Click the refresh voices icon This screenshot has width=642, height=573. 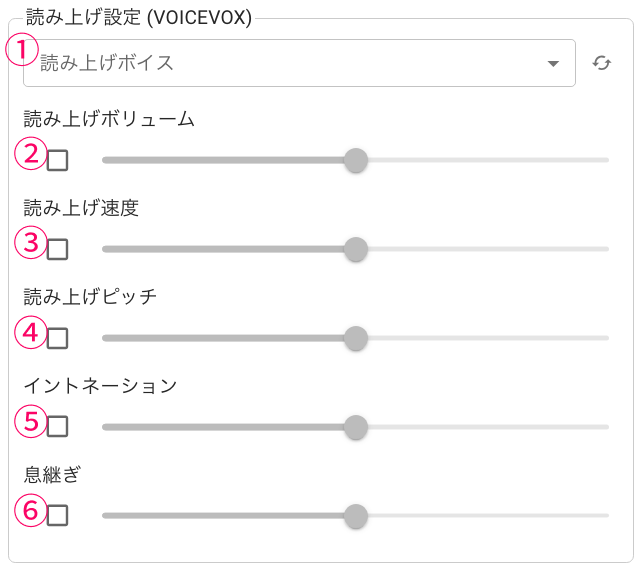(602, 63)
